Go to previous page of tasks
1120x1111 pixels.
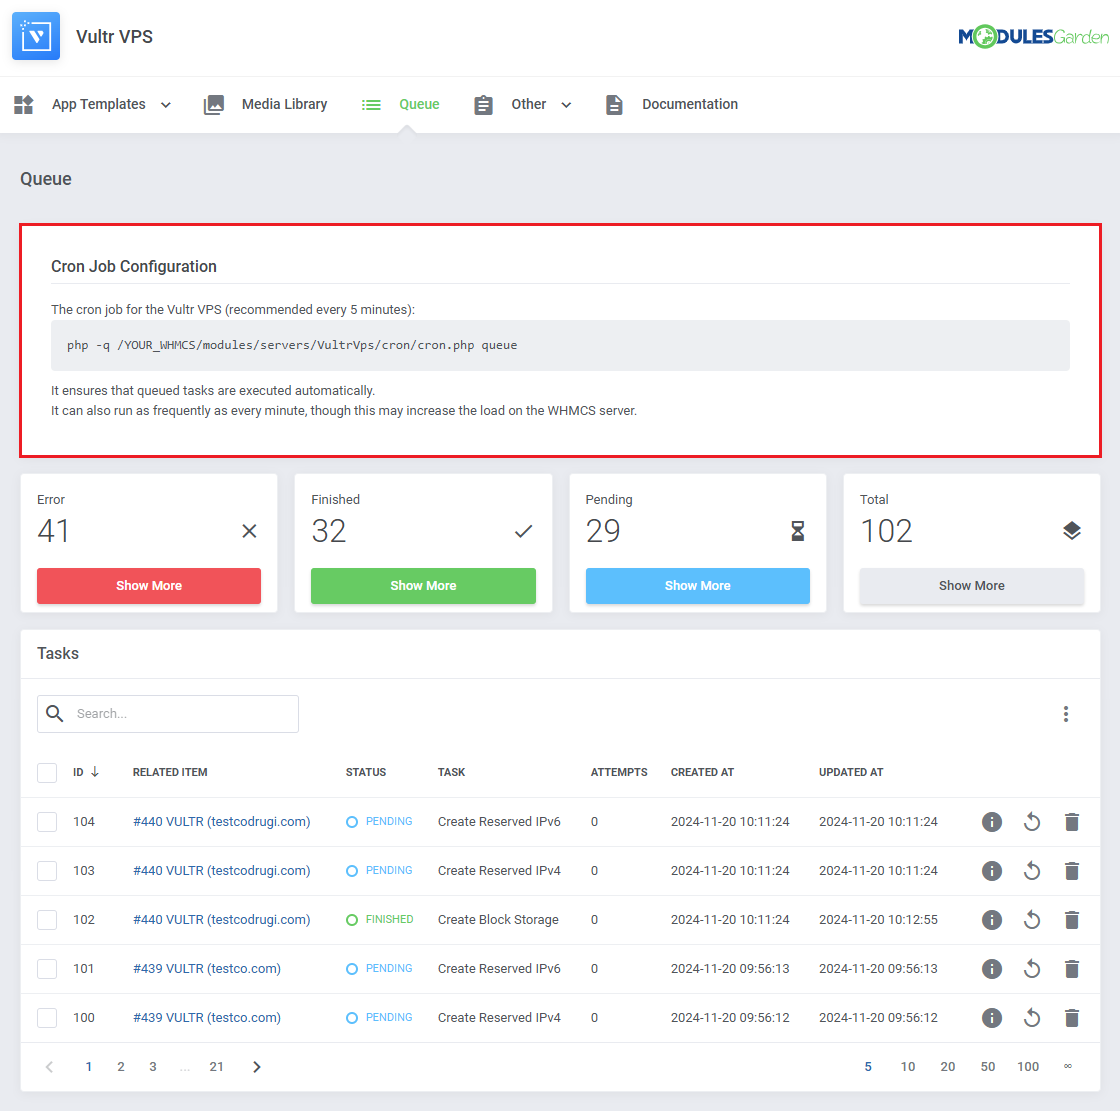point(49,1067)
